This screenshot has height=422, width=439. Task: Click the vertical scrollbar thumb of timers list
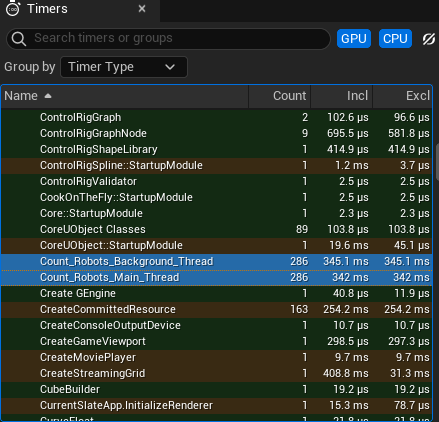(437, 162)
